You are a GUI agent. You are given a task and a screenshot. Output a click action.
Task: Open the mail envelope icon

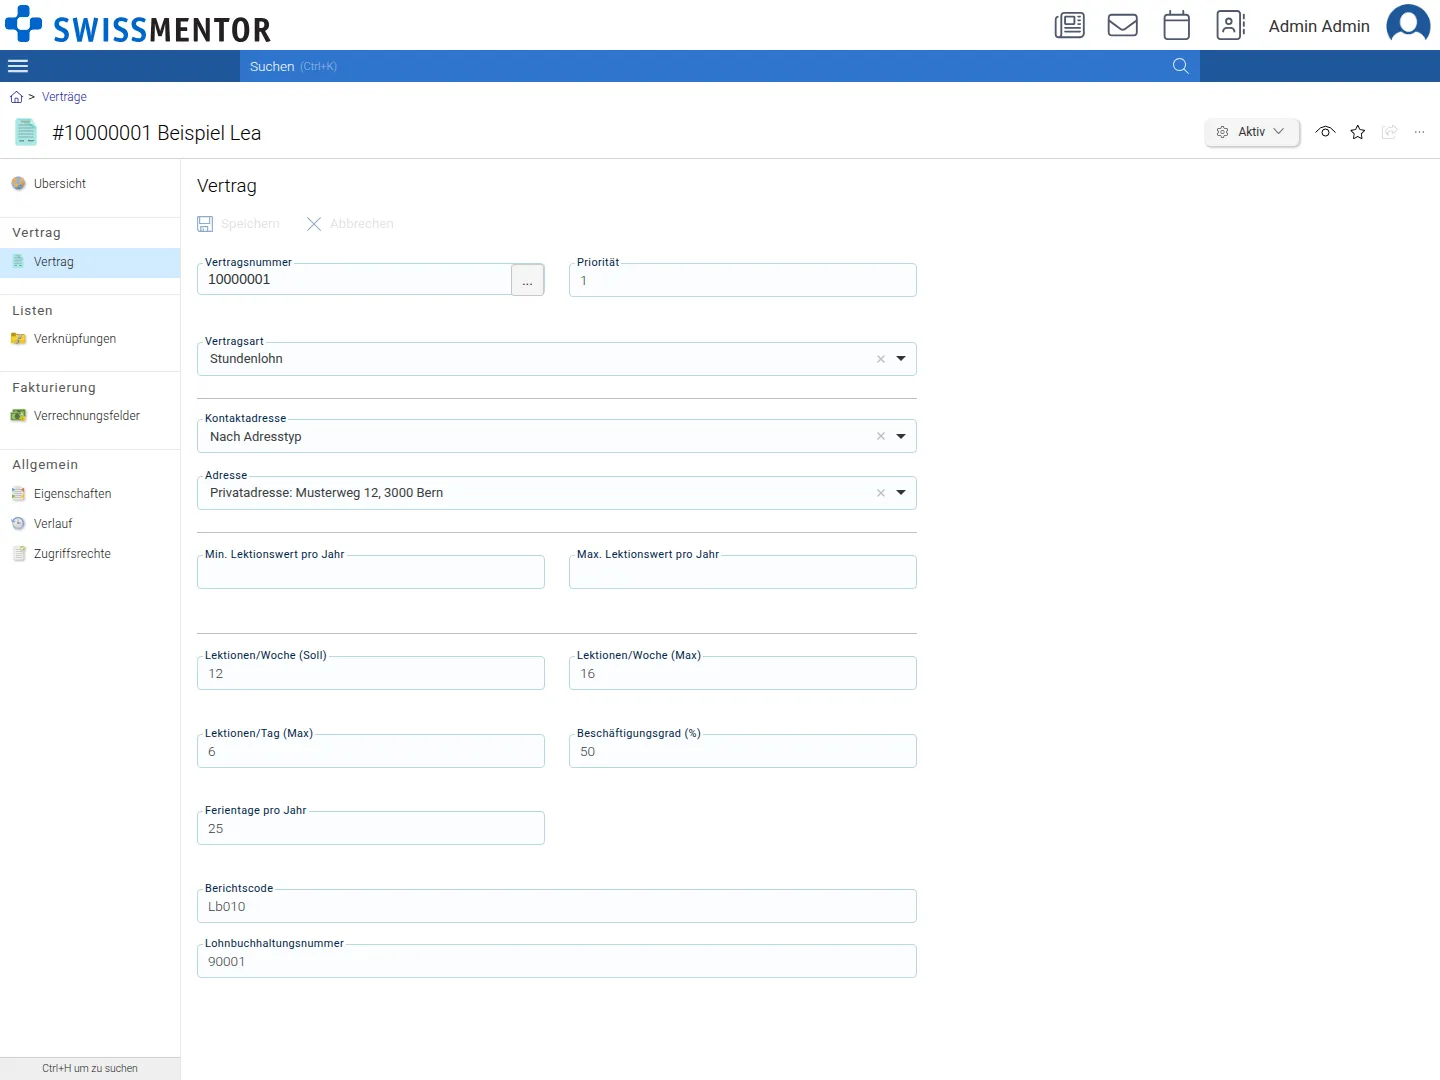point(1123,25)
